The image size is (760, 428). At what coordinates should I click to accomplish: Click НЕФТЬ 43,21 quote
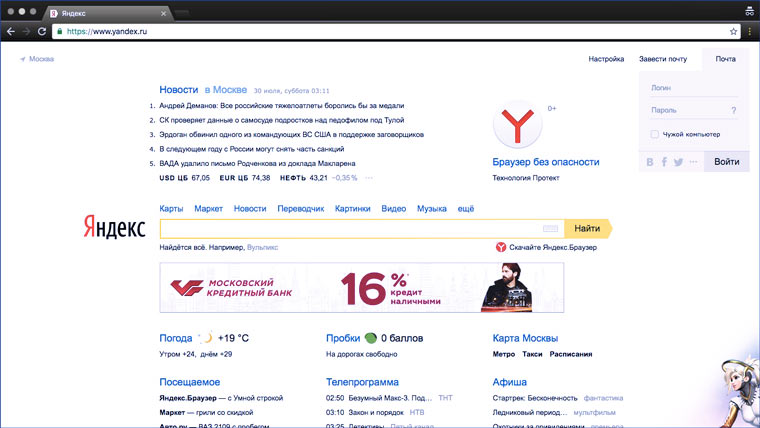coord(303,178)
